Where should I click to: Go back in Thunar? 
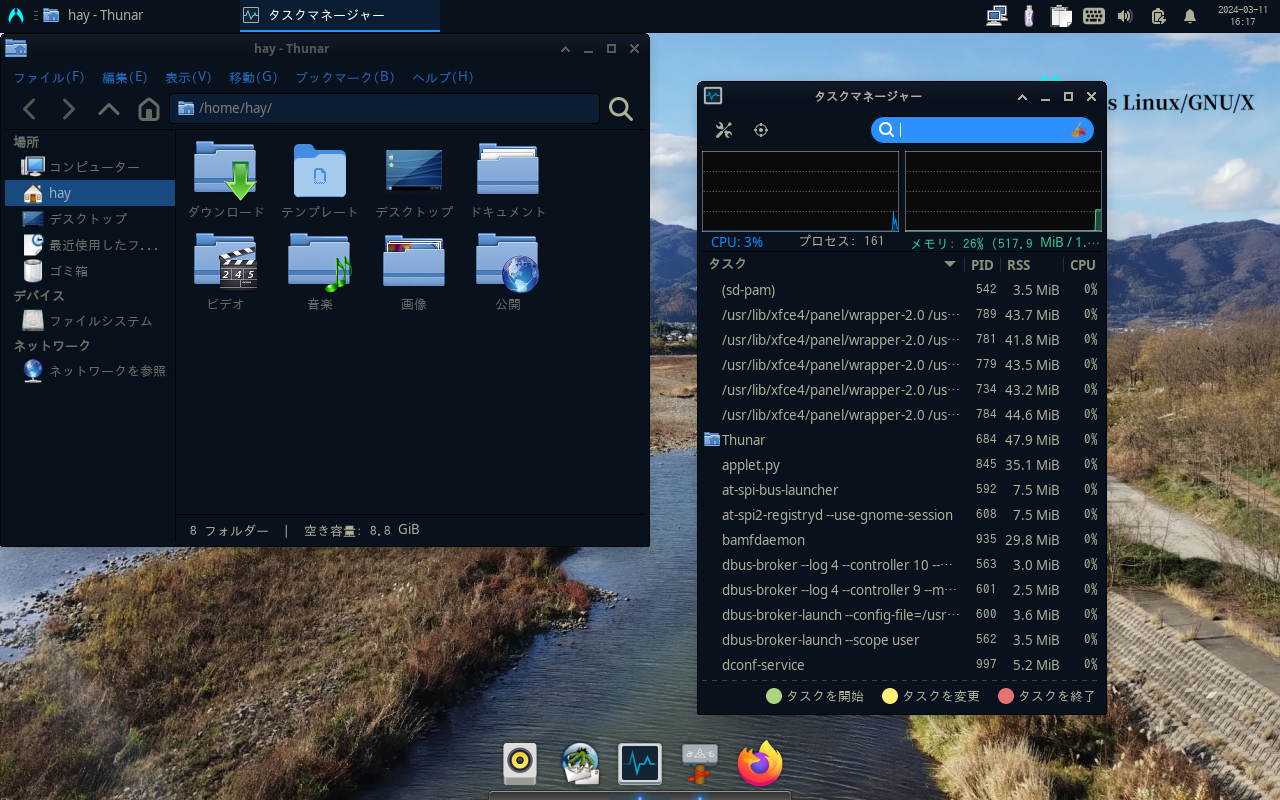30,109
